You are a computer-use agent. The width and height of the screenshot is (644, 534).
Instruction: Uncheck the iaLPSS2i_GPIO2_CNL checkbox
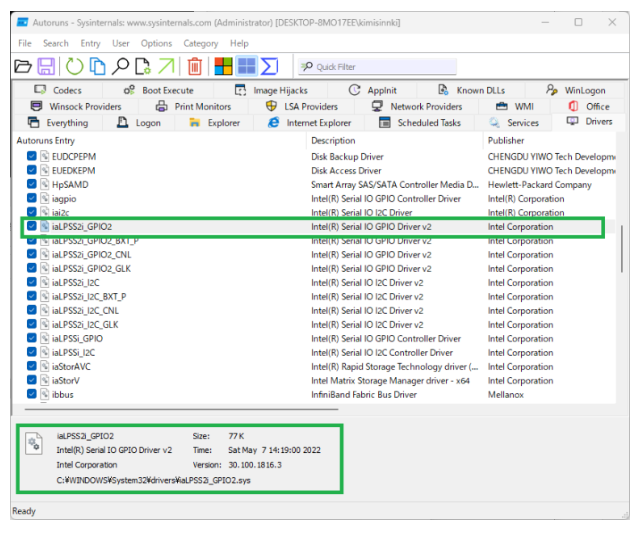tap(32, 254)
